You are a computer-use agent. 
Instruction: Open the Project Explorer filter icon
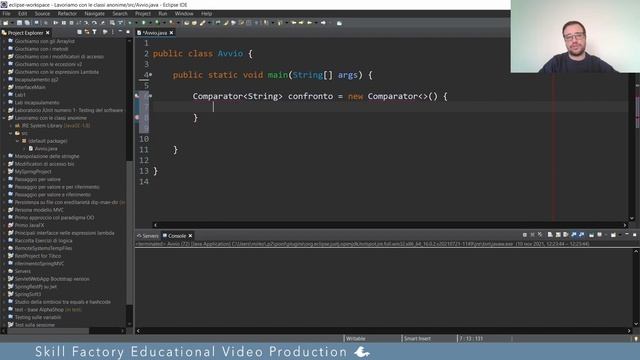(x=94, y=32)
